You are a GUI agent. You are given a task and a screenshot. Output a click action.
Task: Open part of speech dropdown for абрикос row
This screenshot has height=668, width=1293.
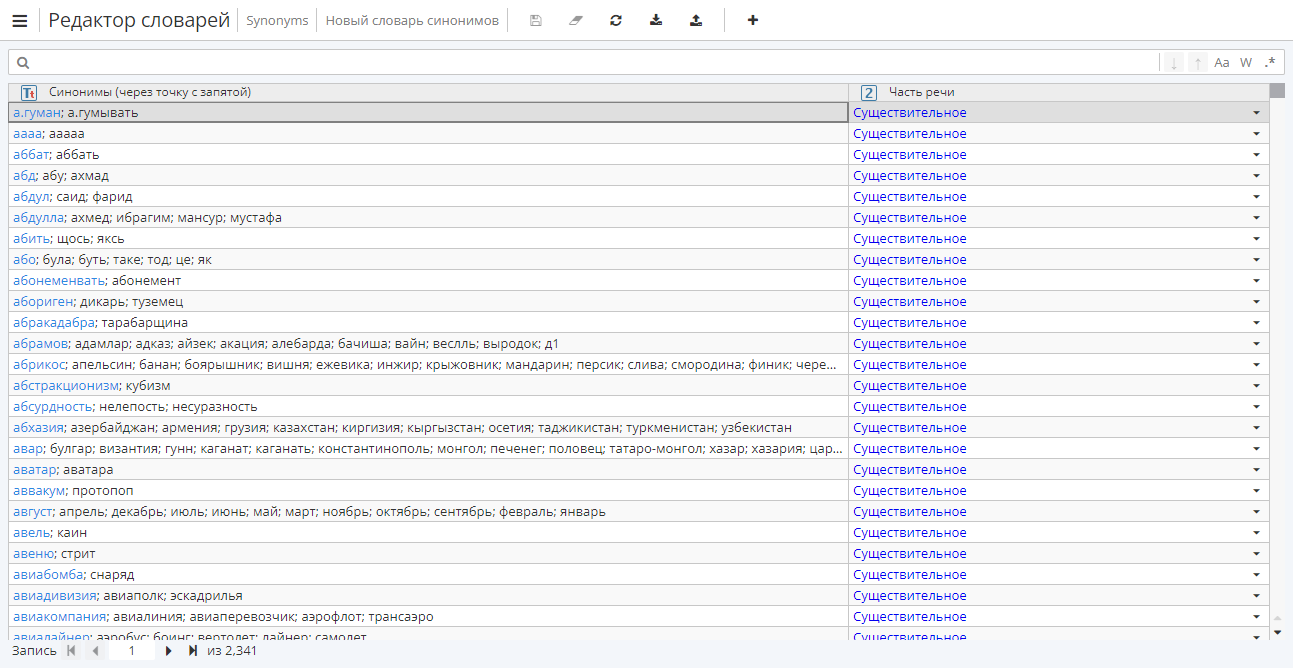click(x=1257, y=365)
